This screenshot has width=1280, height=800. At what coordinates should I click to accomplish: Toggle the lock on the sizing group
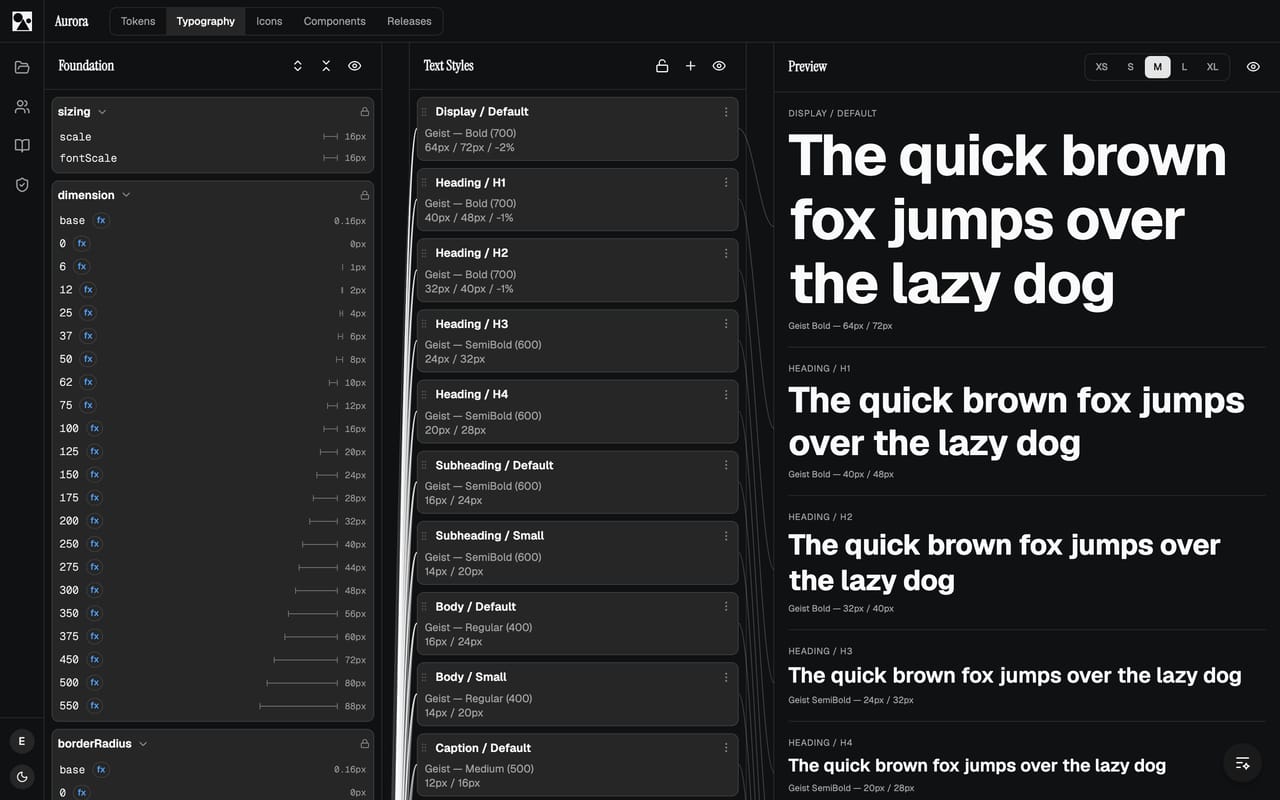tap(365, 112)
